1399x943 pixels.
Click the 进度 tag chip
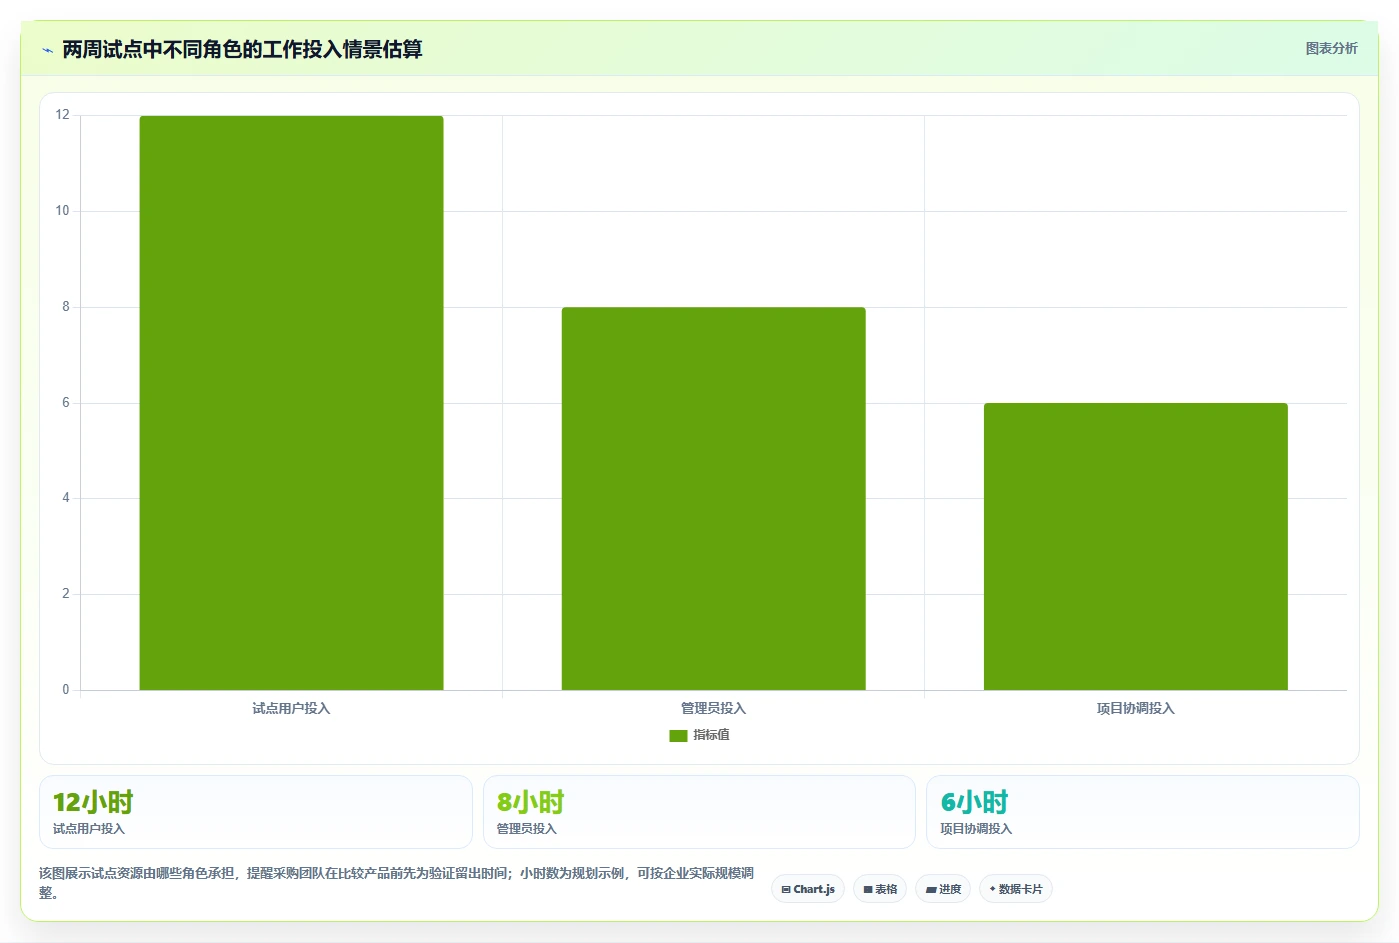tap(943, 889)
